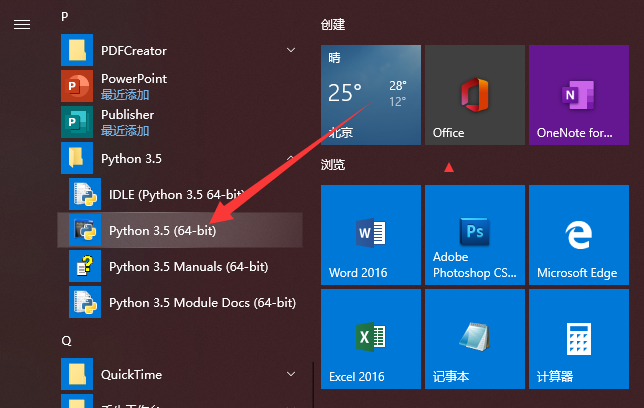Viewport: 644px width, 408px height.
Task: Click the PDFCreator folder label
Action: (134, 51)
